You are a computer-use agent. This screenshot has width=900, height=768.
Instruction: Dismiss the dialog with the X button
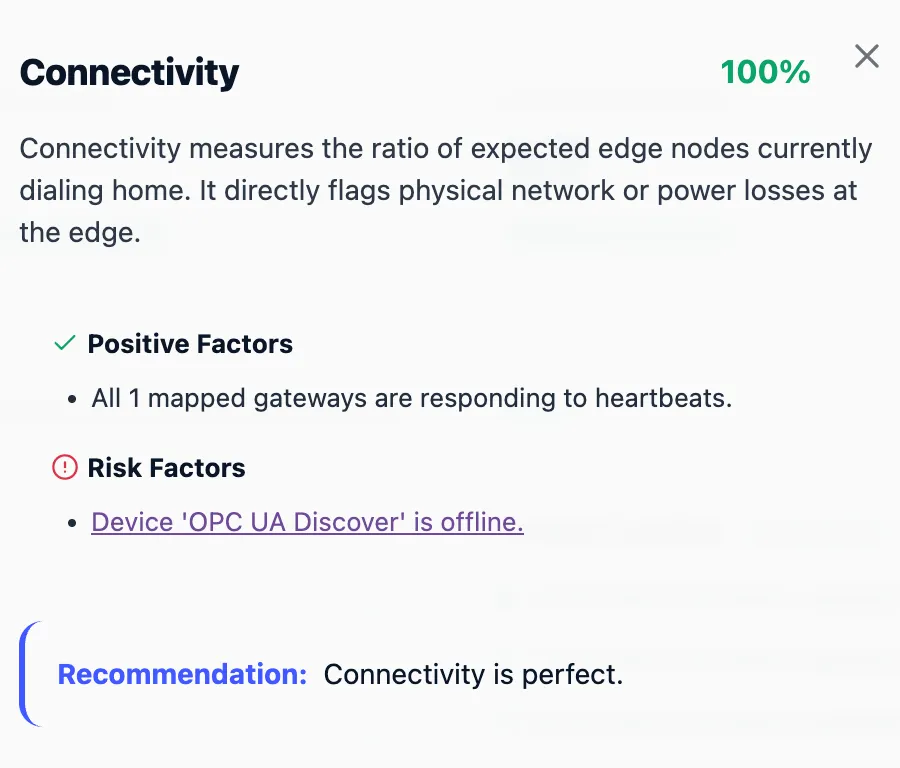point(866,56)
